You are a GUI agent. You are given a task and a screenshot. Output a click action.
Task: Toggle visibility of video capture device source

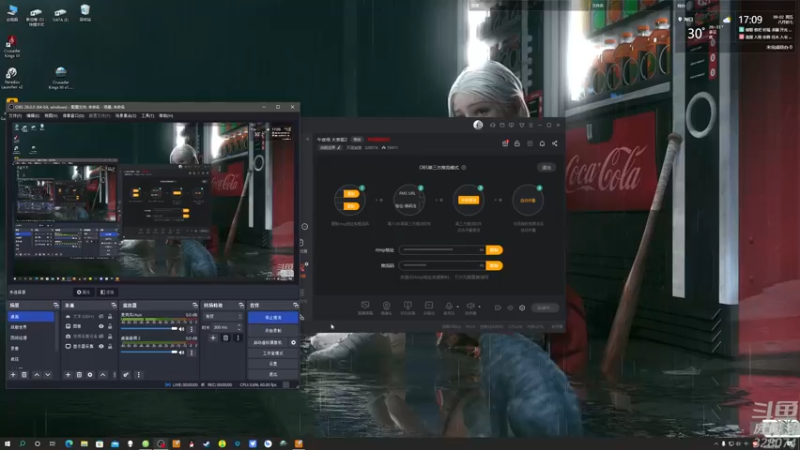point(101,336)
